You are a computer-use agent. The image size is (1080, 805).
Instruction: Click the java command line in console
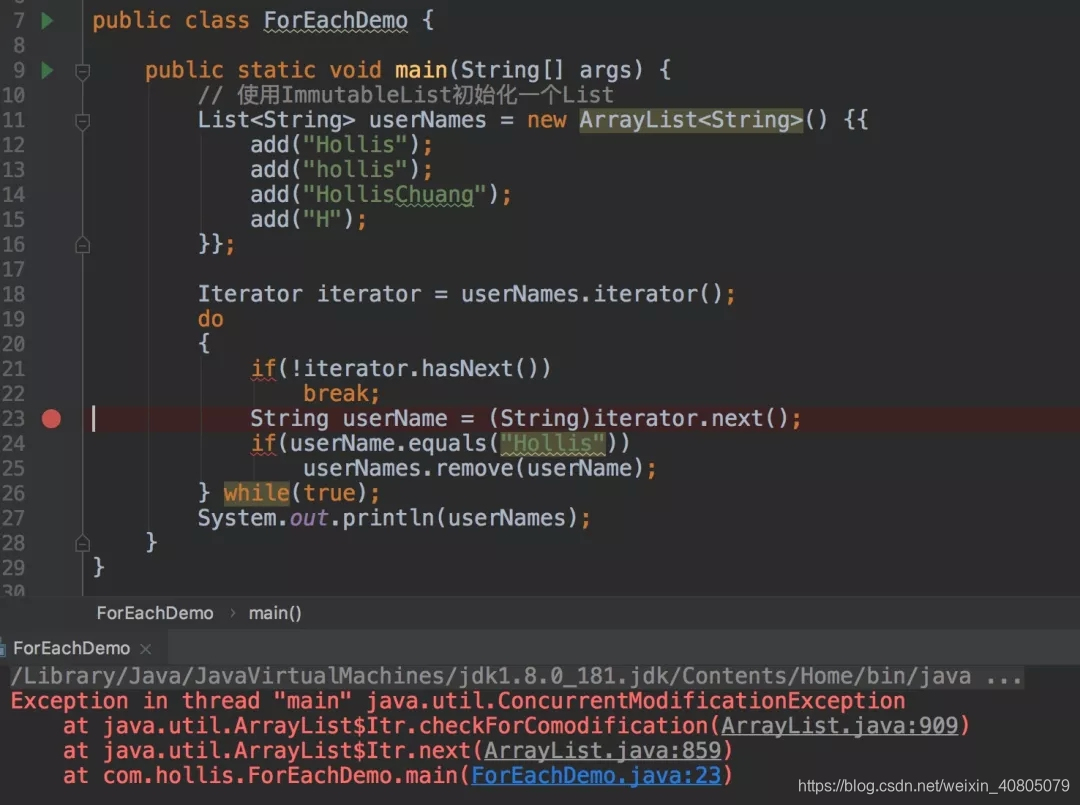click(516, 676)
